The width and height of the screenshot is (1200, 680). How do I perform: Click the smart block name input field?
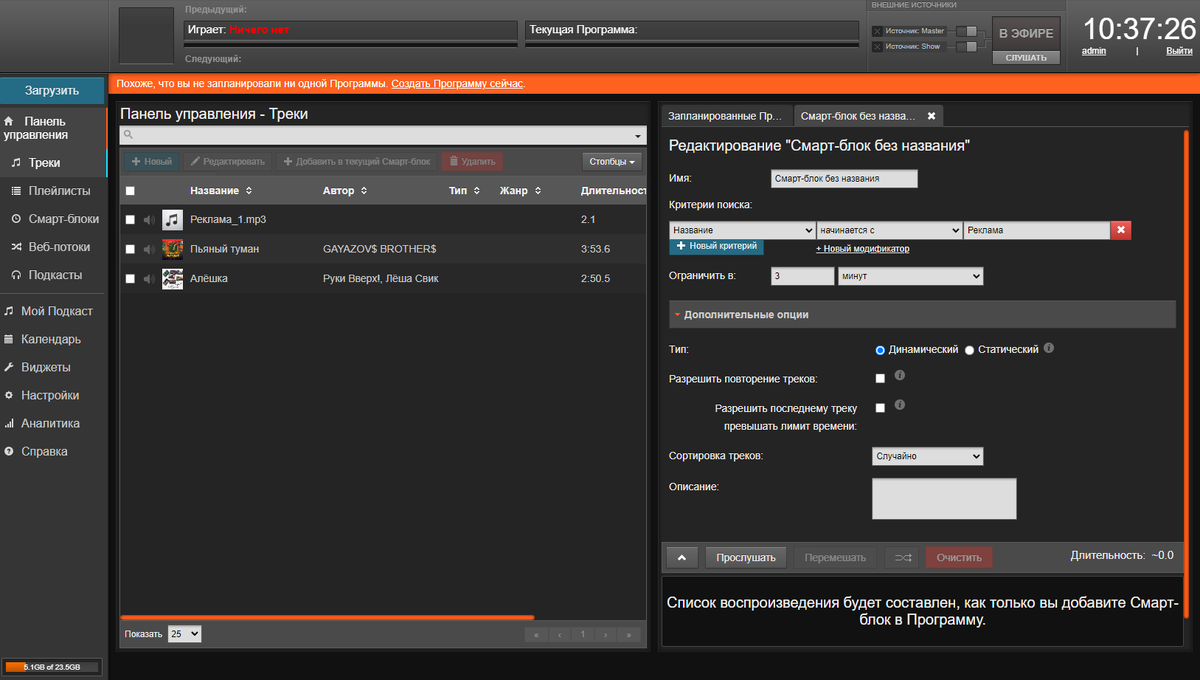point(844,179)
